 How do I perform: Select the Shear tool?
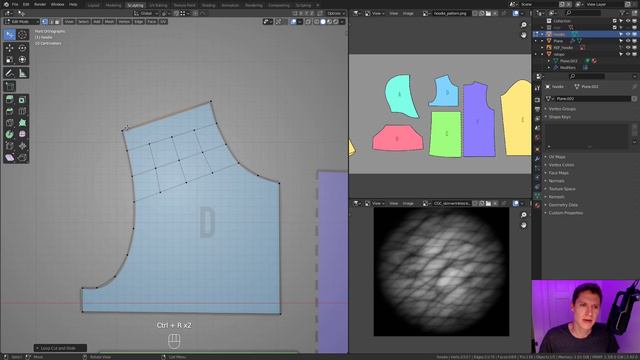9,158
